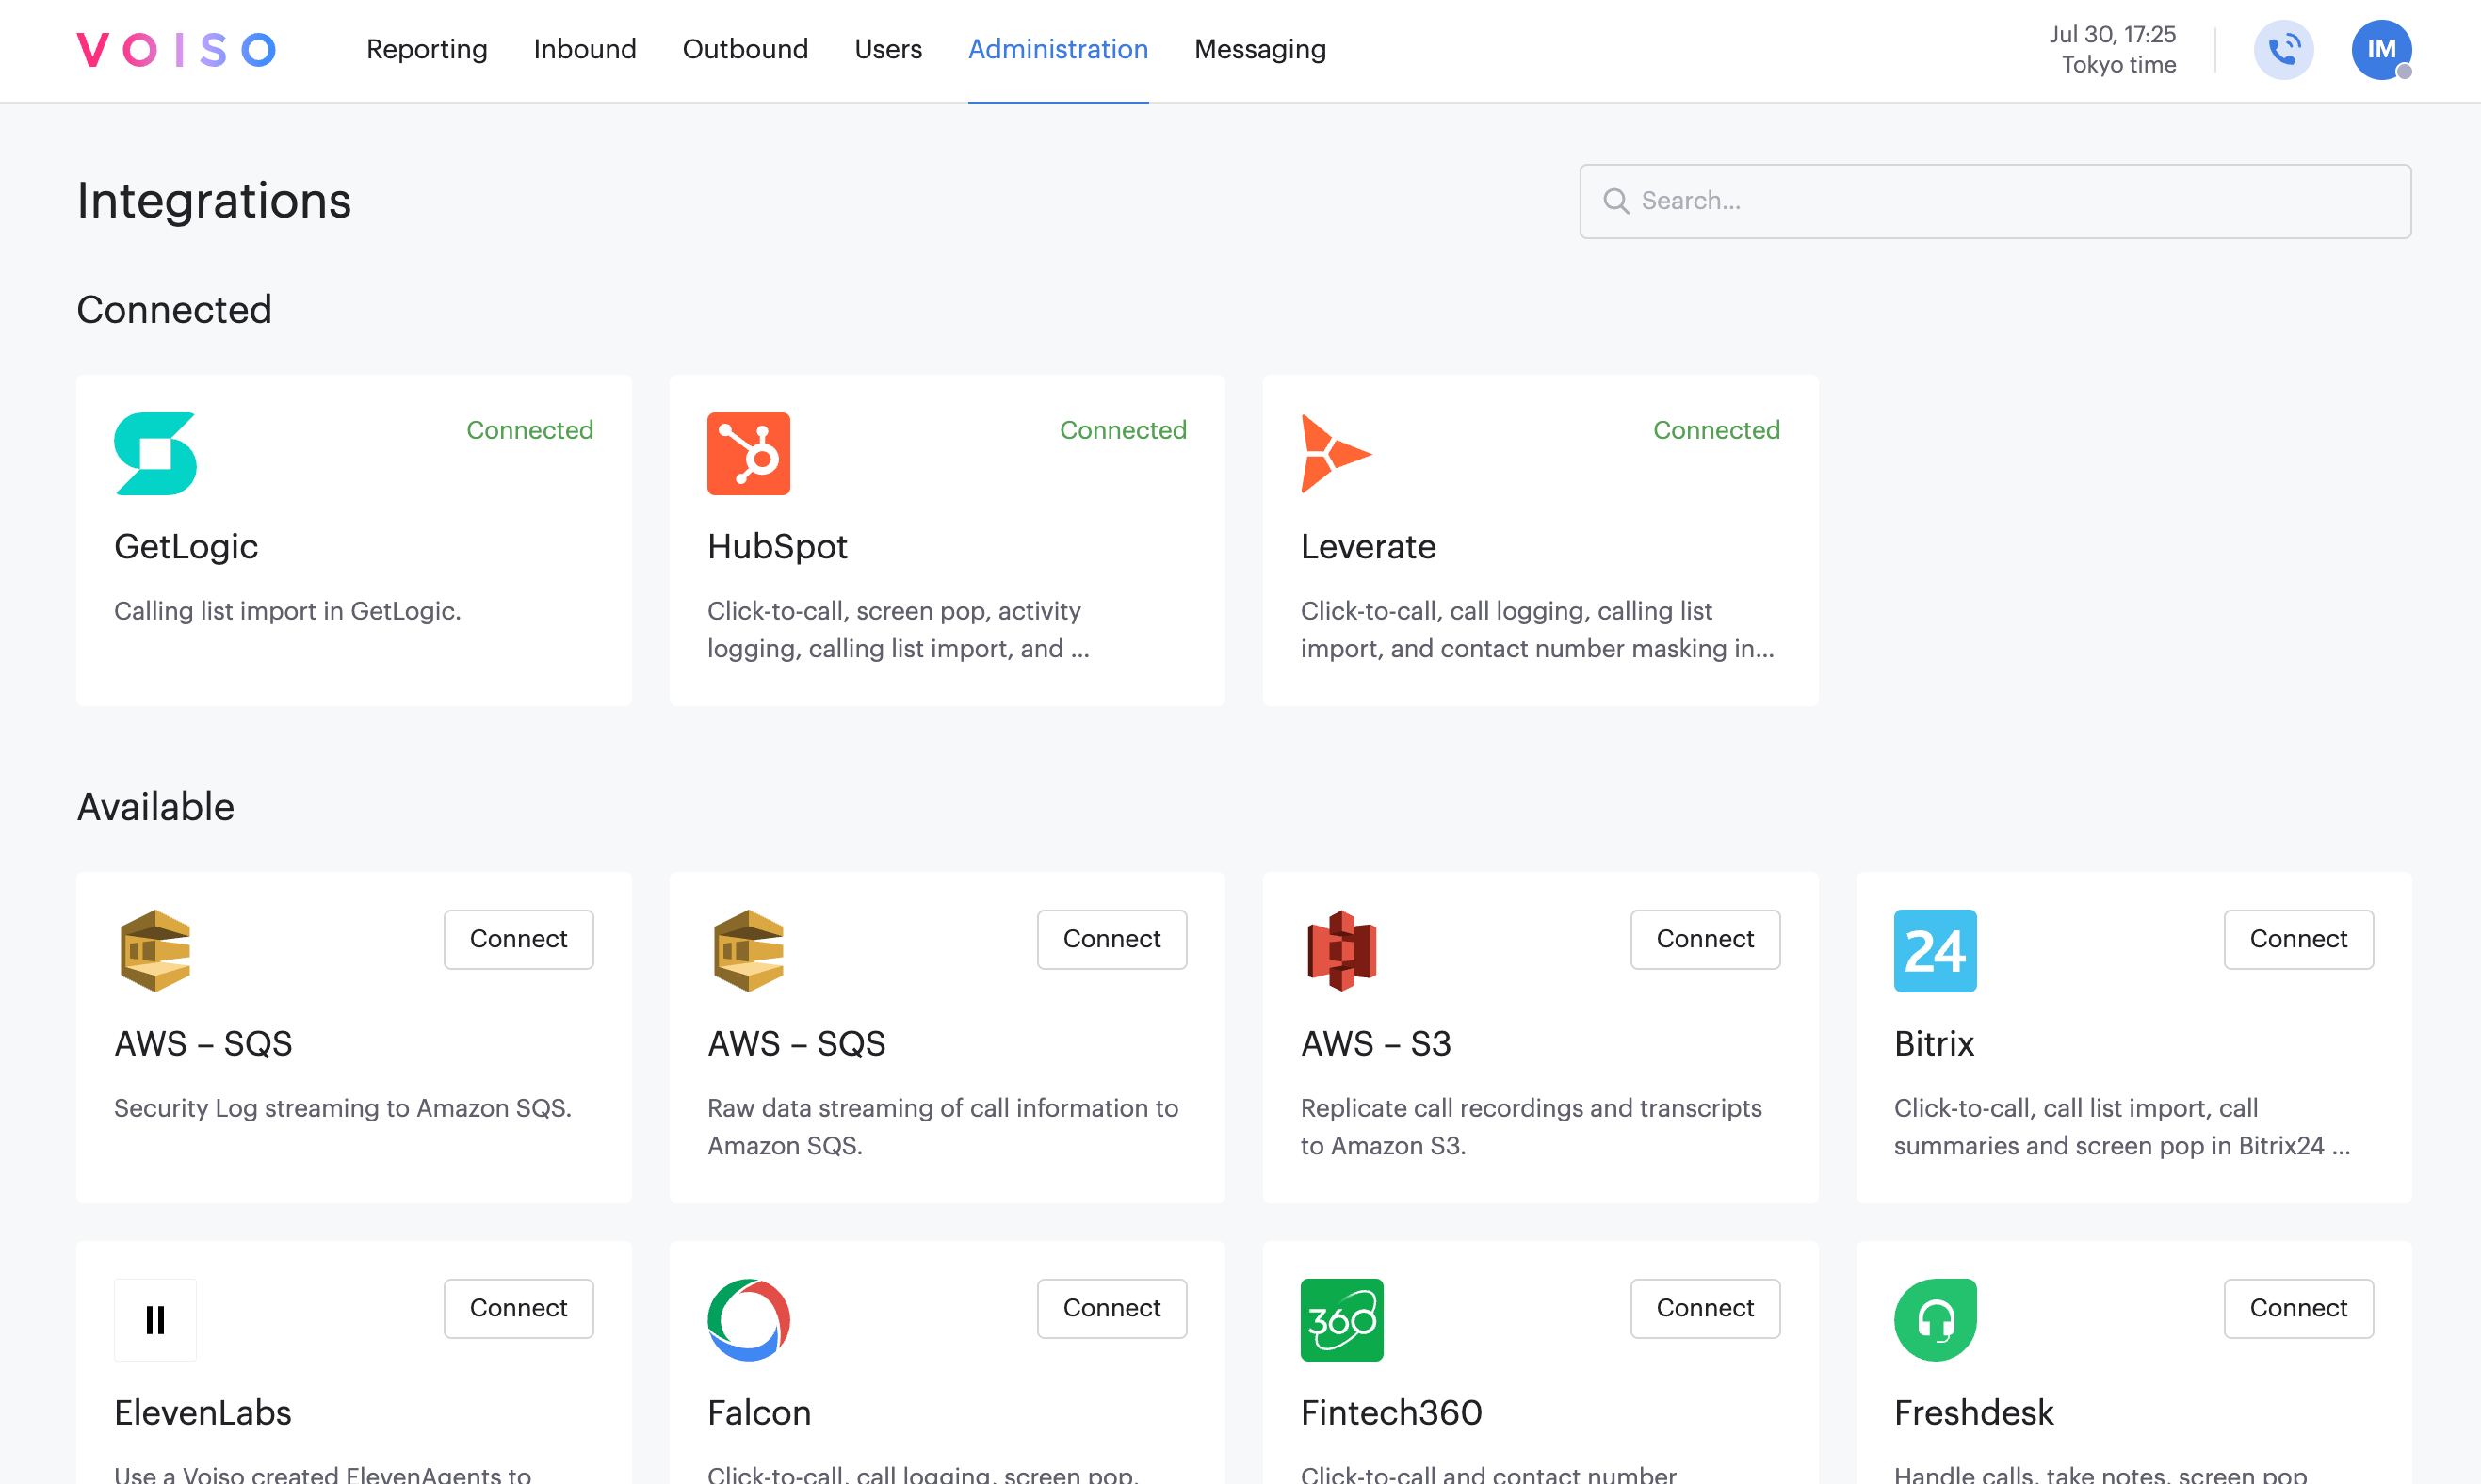The image size is (2481, 1484).
Task: Open the Reporting menu
Action: click(x=427, y=49)
